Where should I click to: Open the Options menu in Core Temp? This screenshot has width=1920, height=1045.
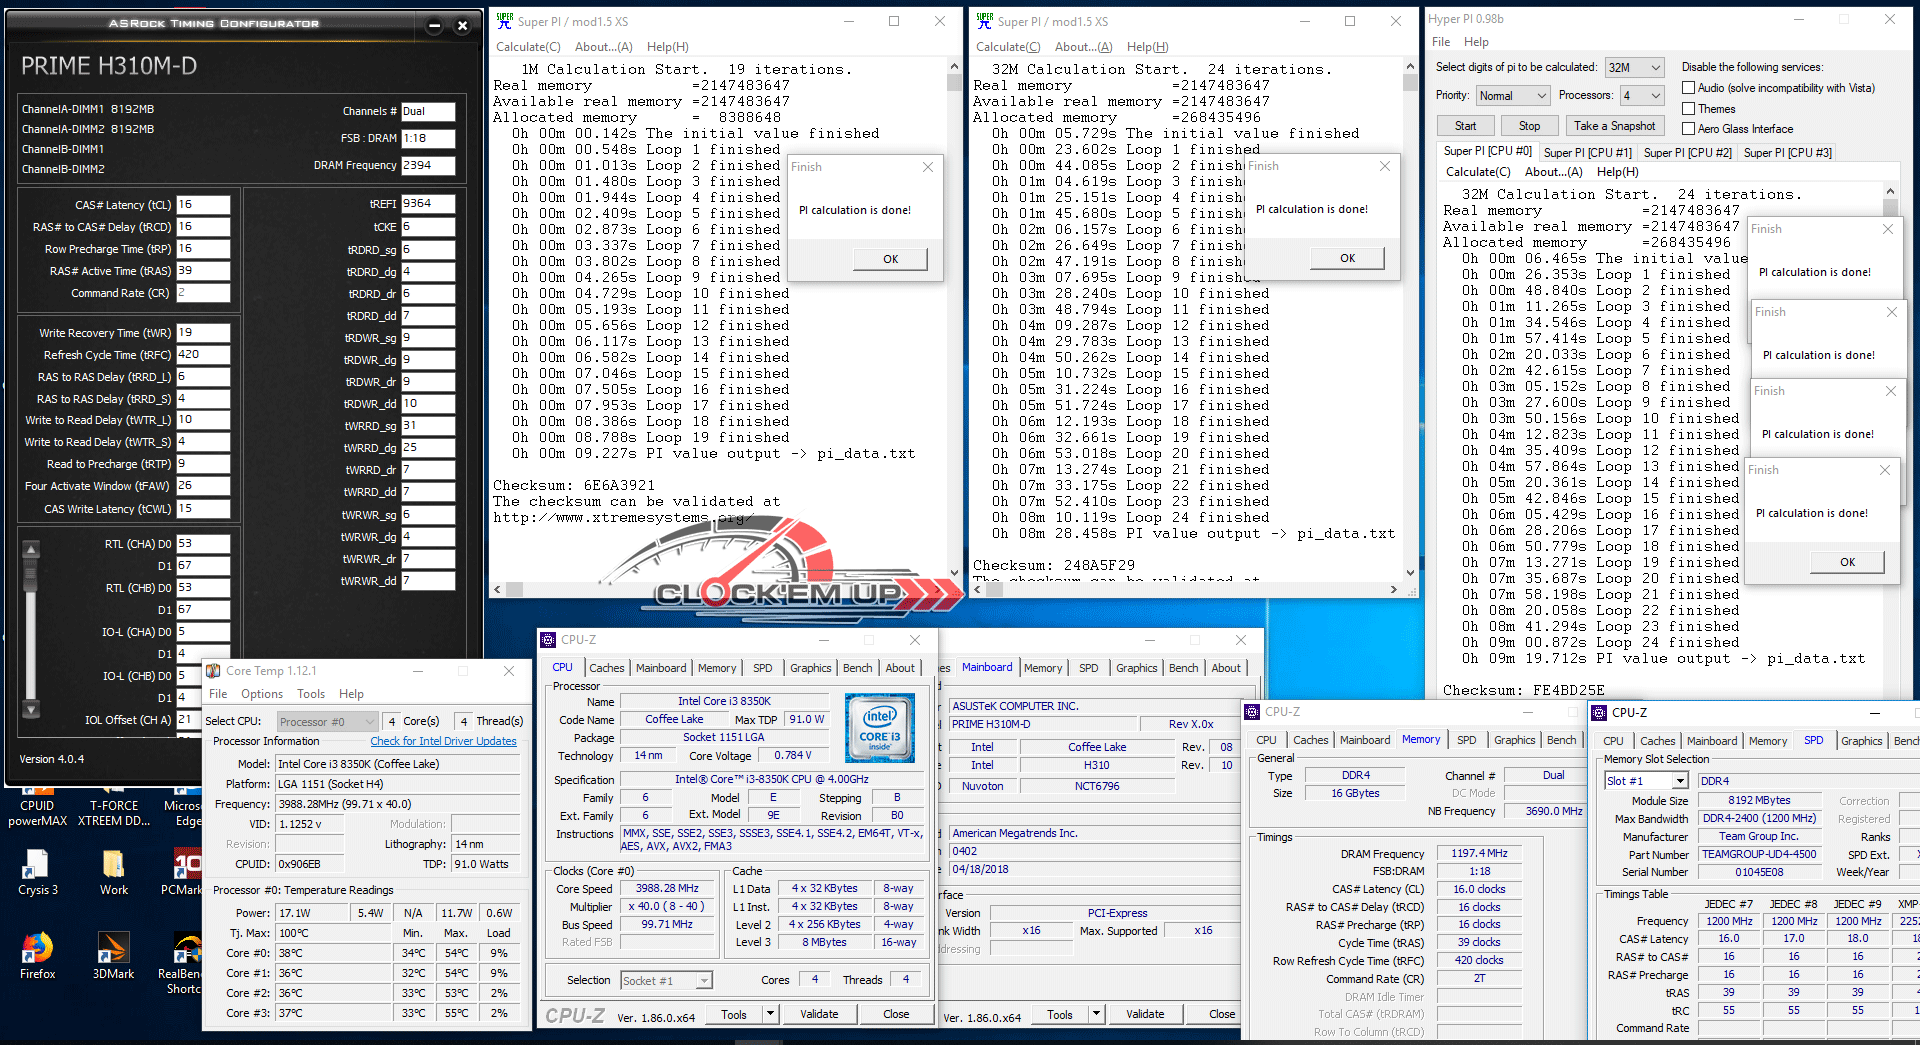[x=261, y=694]
